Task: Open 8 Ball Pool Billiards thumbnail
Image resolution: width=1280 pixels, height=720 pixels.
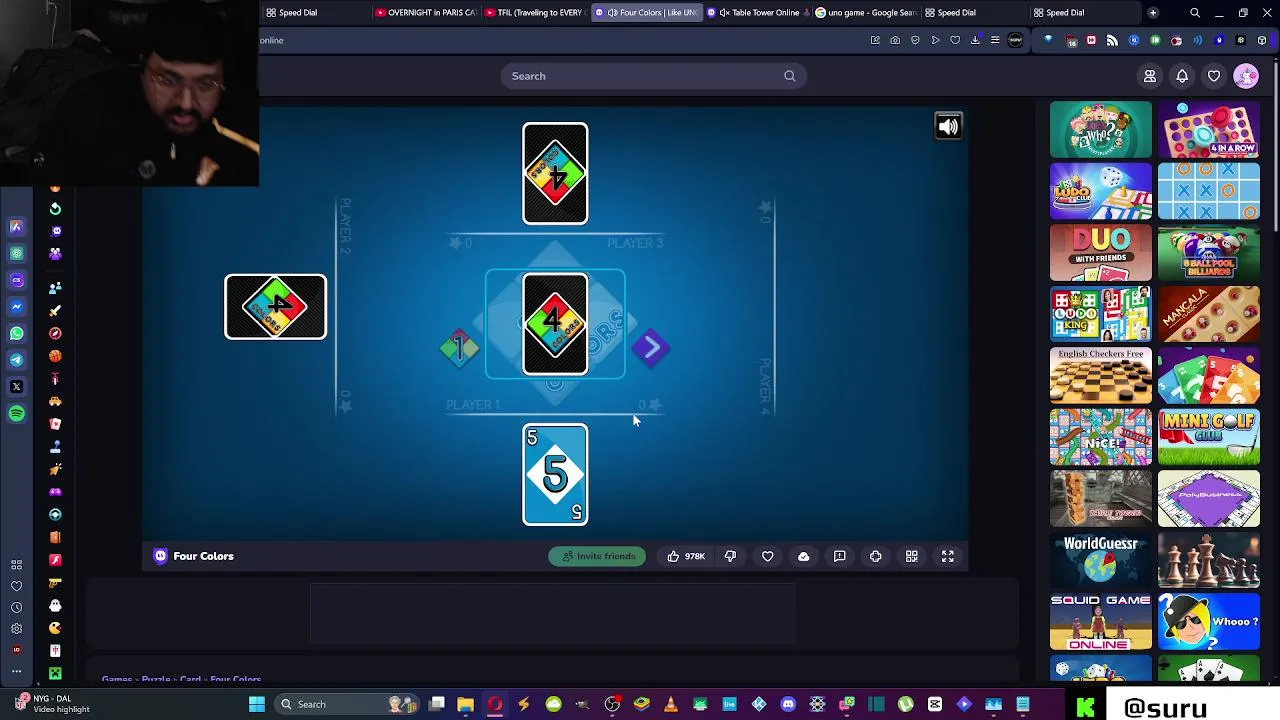Action: point(1209,252)
